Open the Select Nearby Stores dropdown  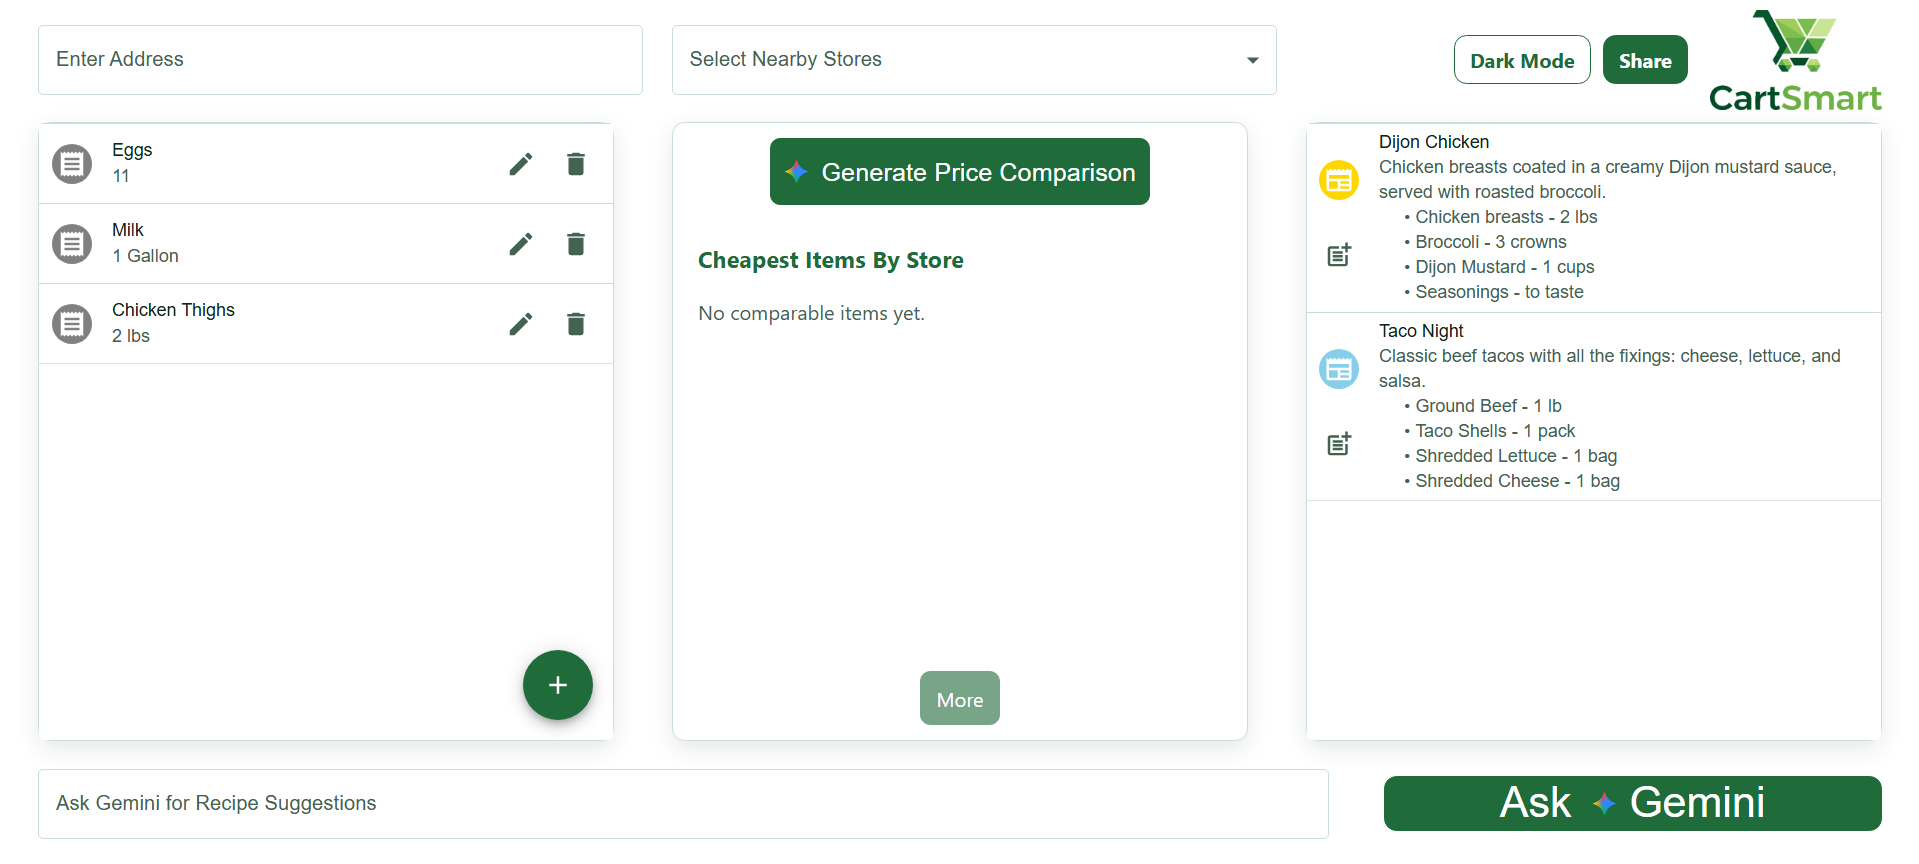click(x=973, y=60)
